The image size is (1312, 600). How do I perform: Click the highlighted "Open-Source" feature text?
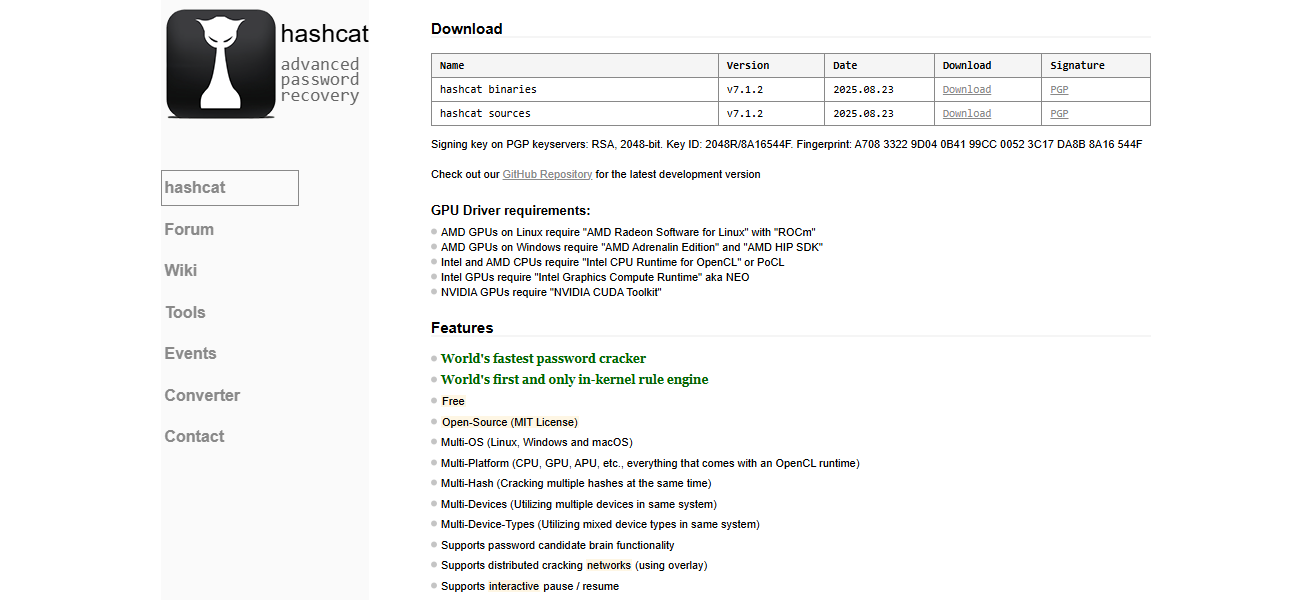(474, 423)
